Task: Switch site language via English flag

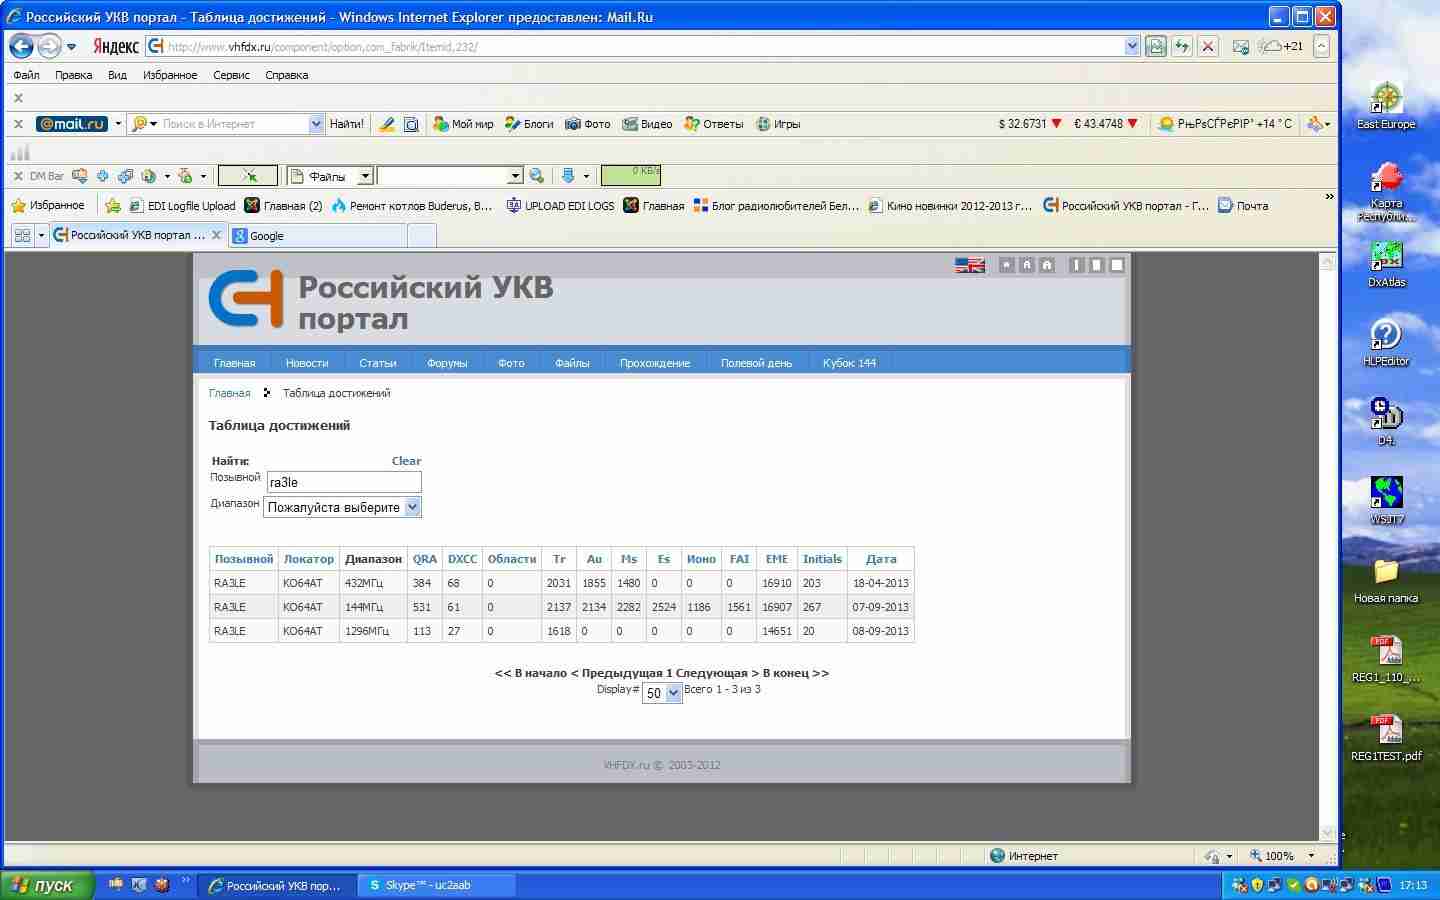Action: click(x=969, y=265)
